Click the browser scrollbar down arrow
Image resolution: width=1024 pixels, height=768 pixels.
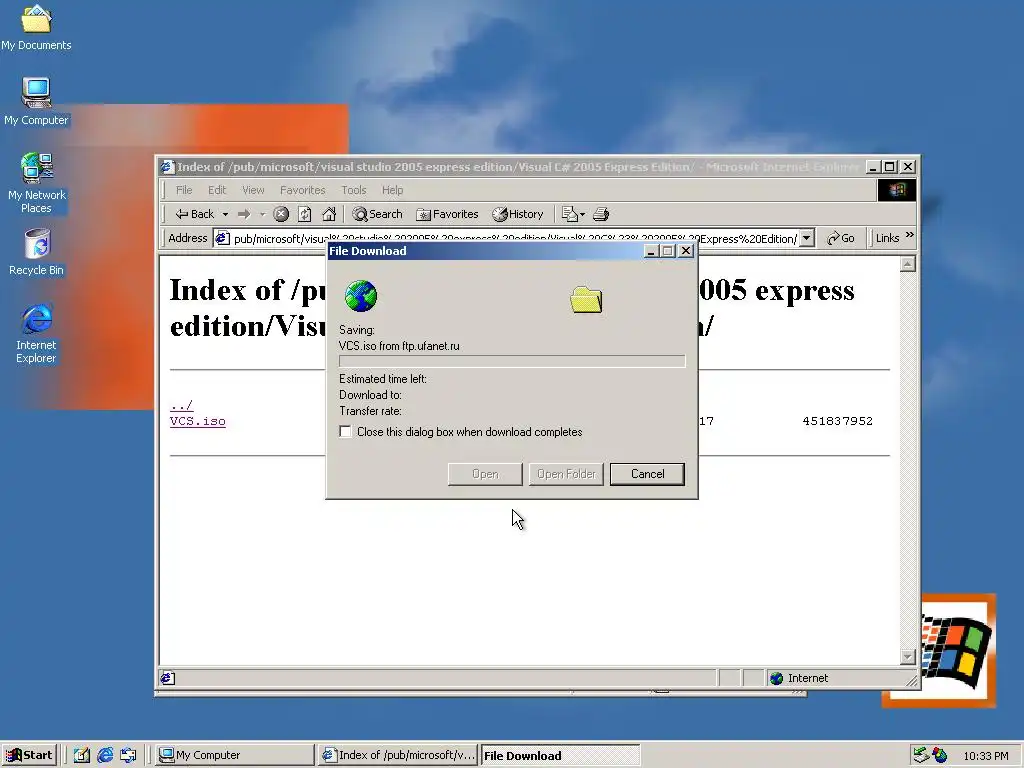[908, 656]
